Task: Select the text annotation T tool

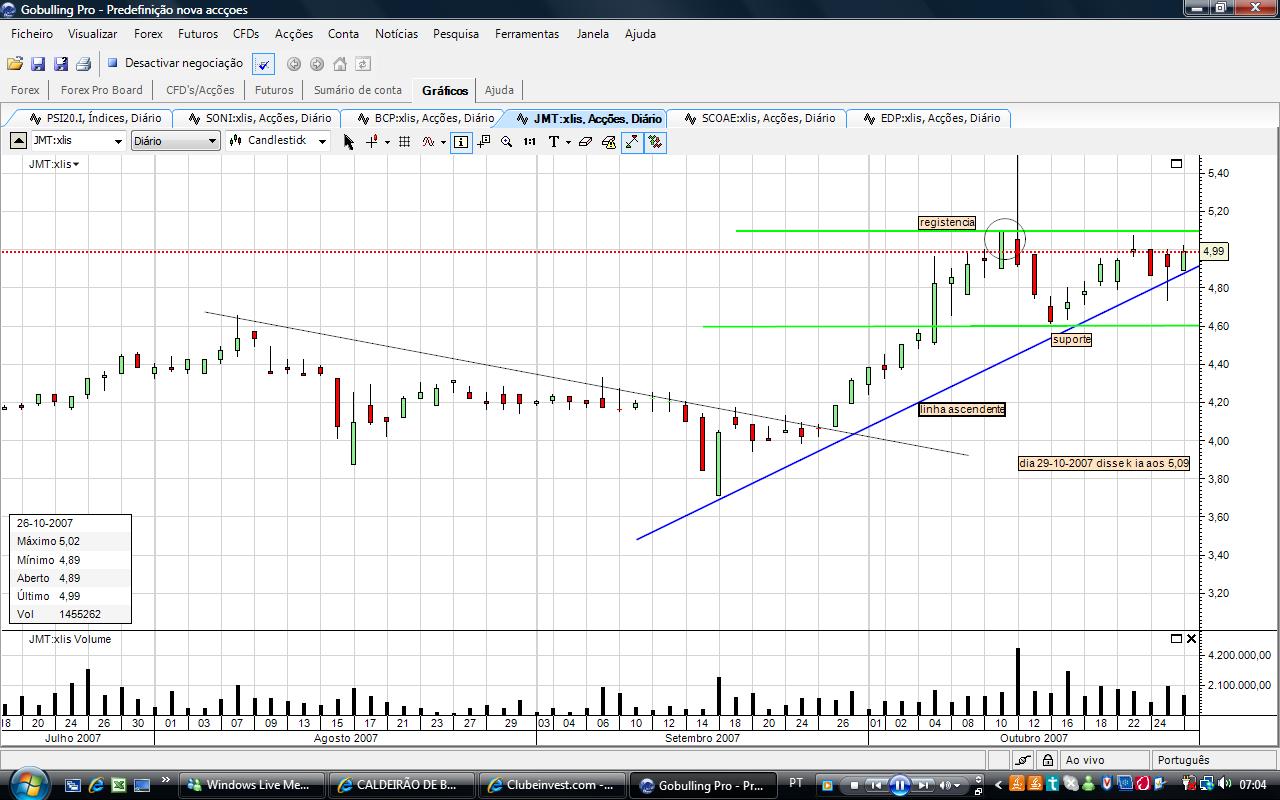Action: tap(553, 141)
